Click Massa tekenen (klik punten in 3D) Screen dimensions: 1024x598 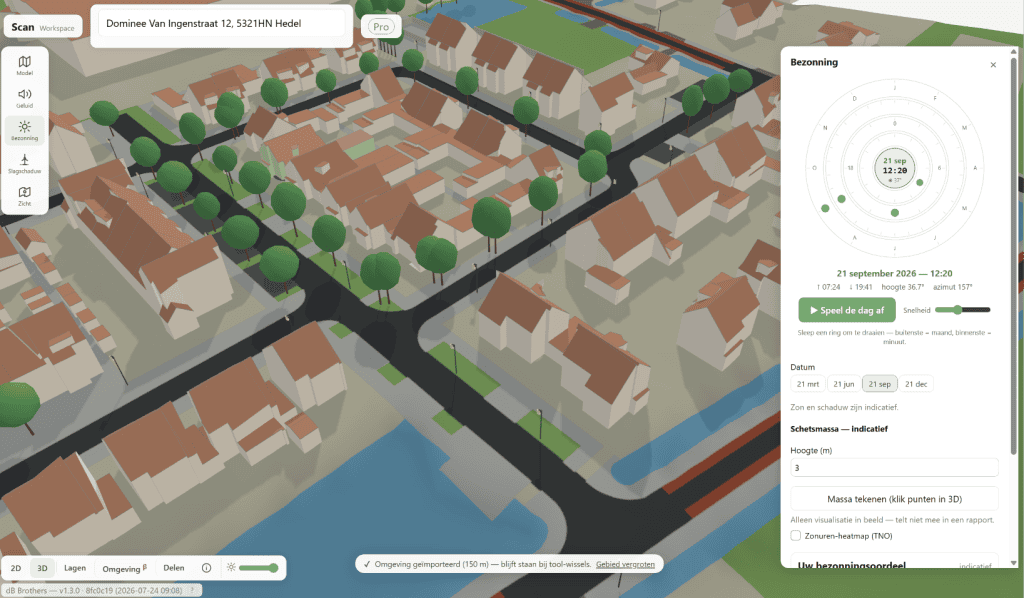pyautogui.click(x=894, y=499)
